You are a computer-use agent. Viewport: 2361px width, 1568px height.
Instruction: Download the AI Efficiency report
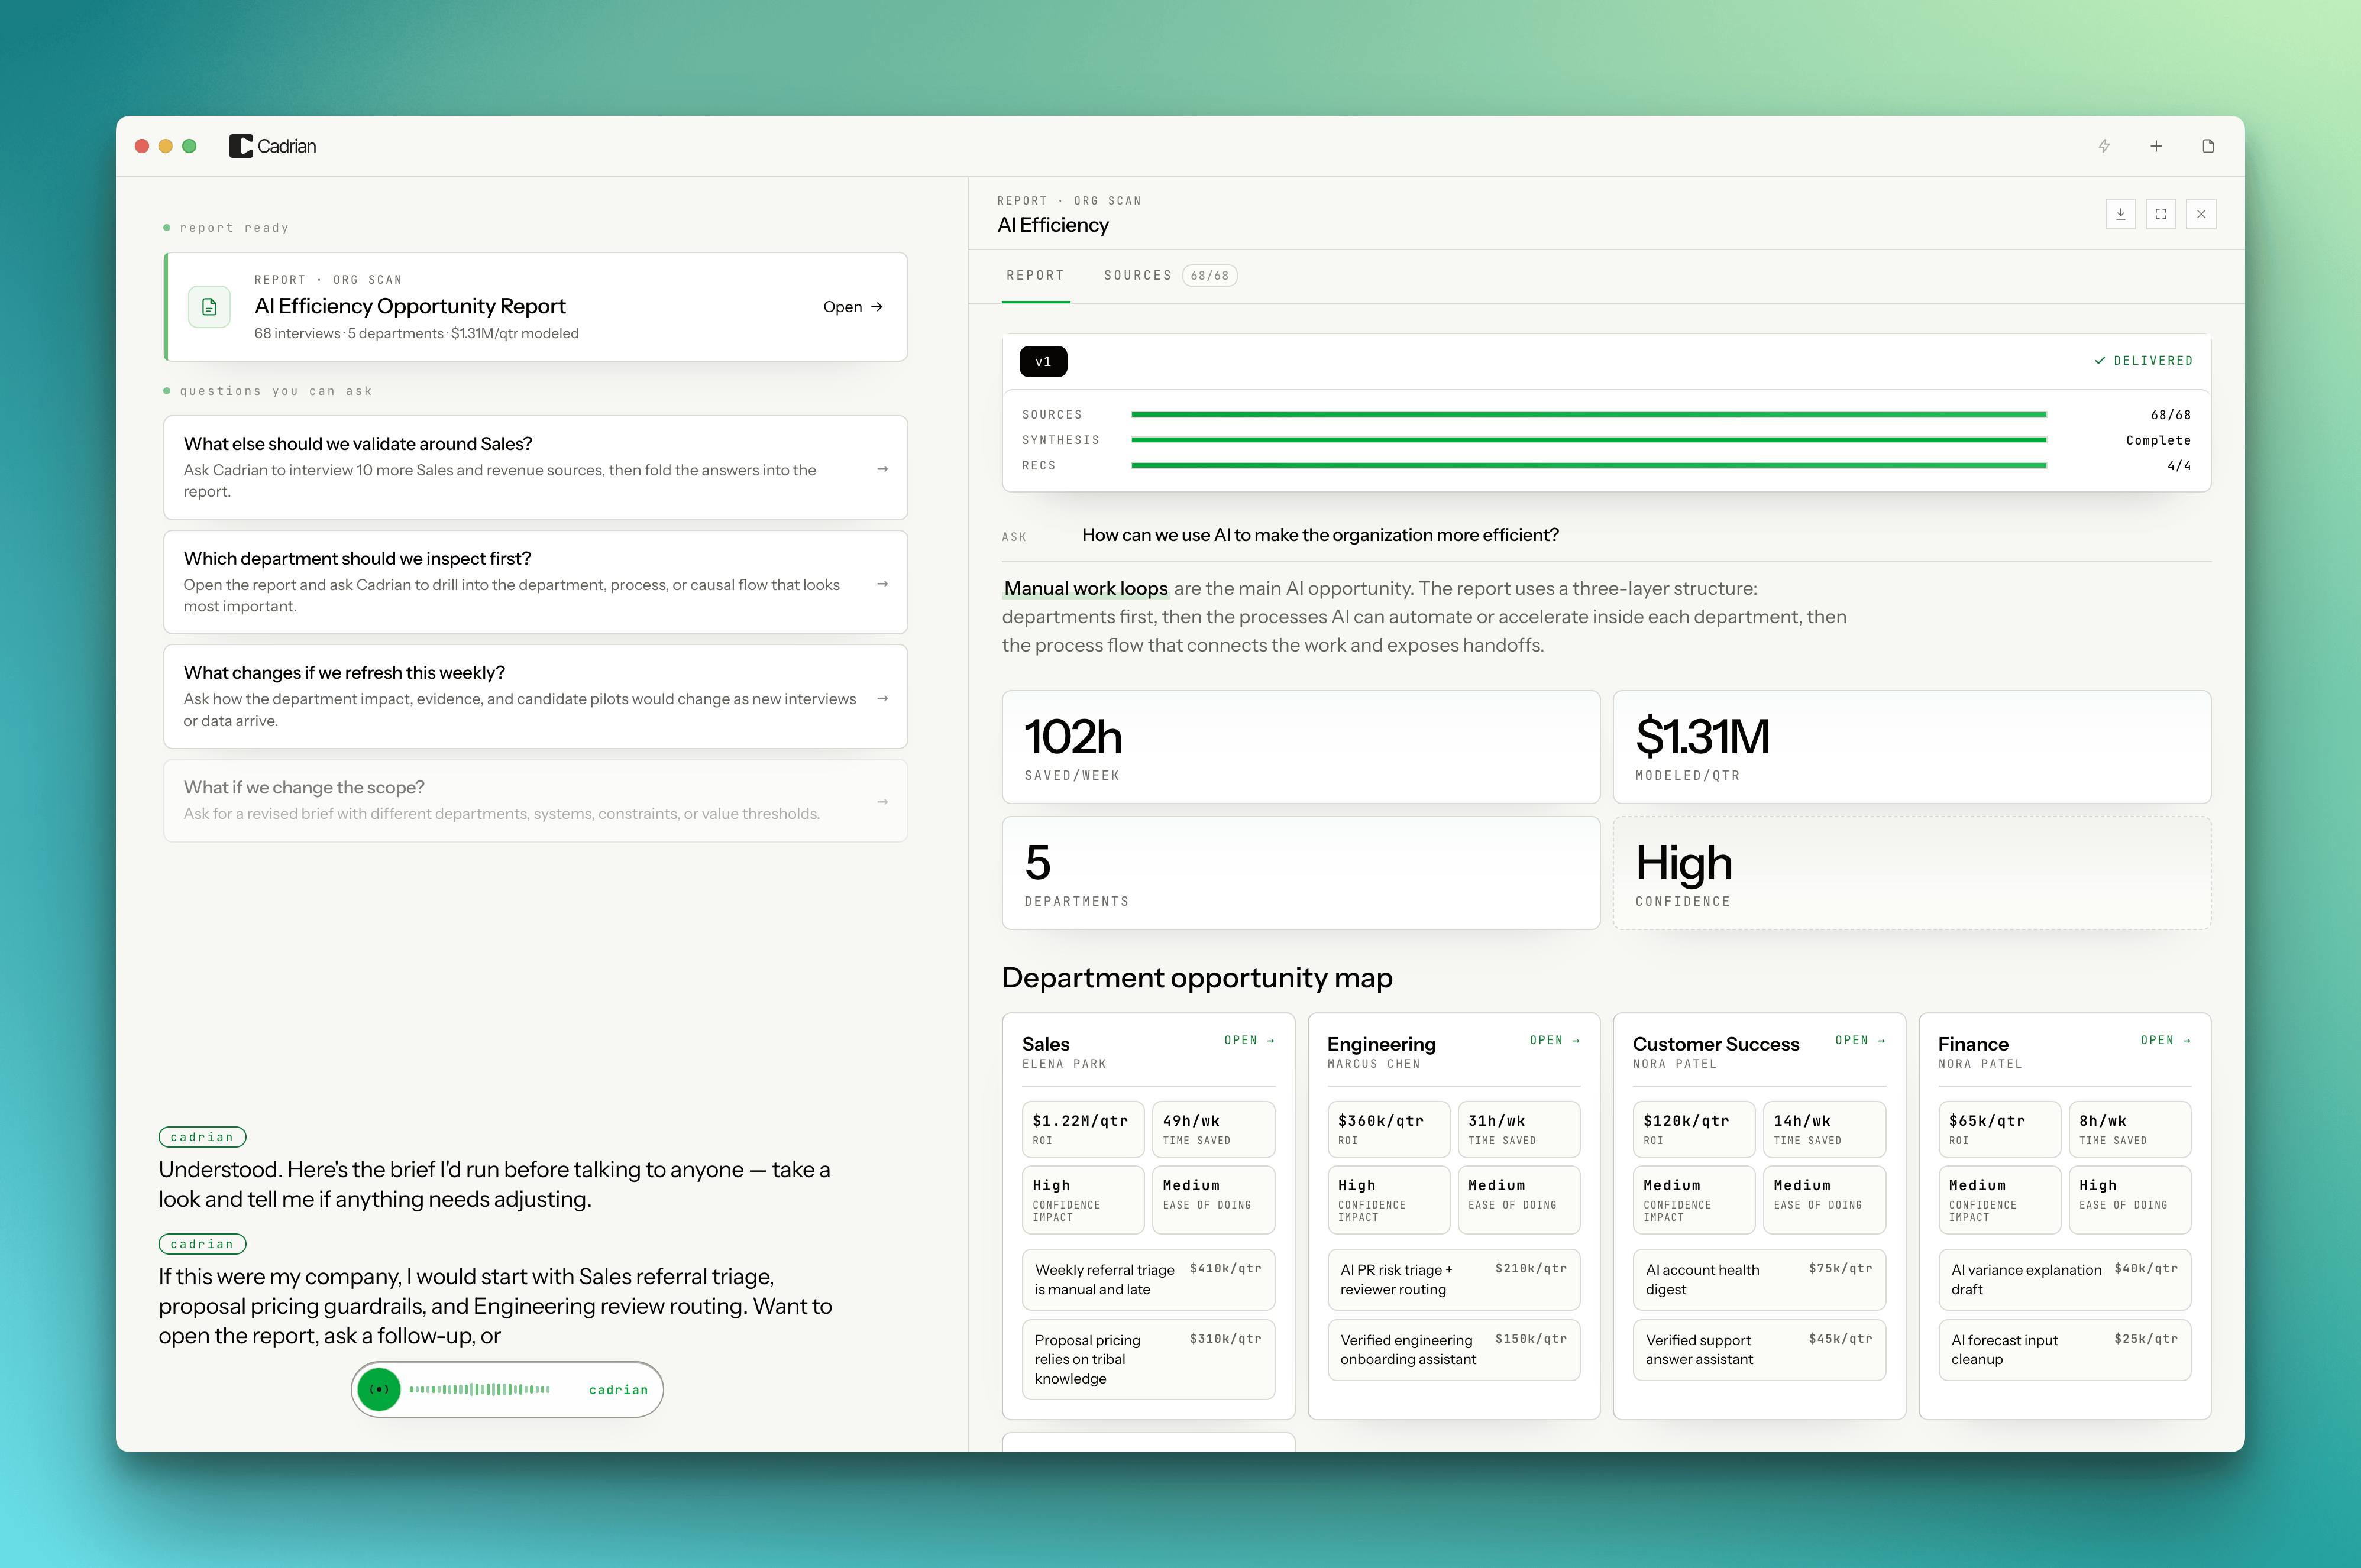tap(2120, 214)
